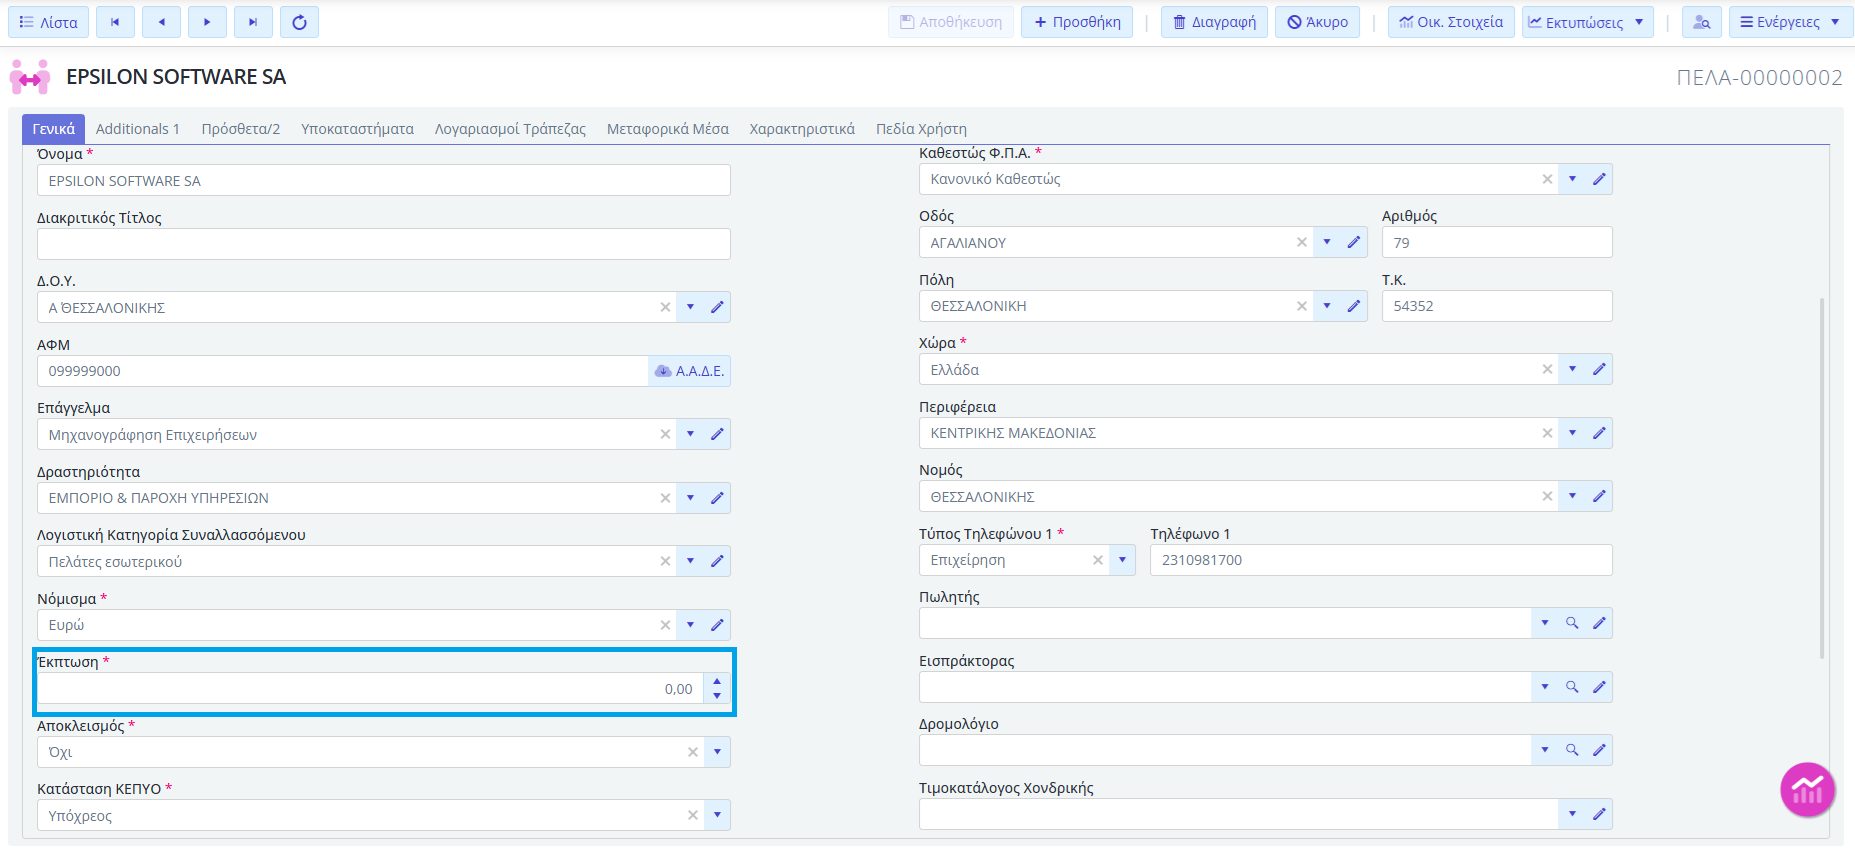Expand the Χώρα dropdown
Viewport: 1855px width, 849px height.
[x=1573, y=369]
